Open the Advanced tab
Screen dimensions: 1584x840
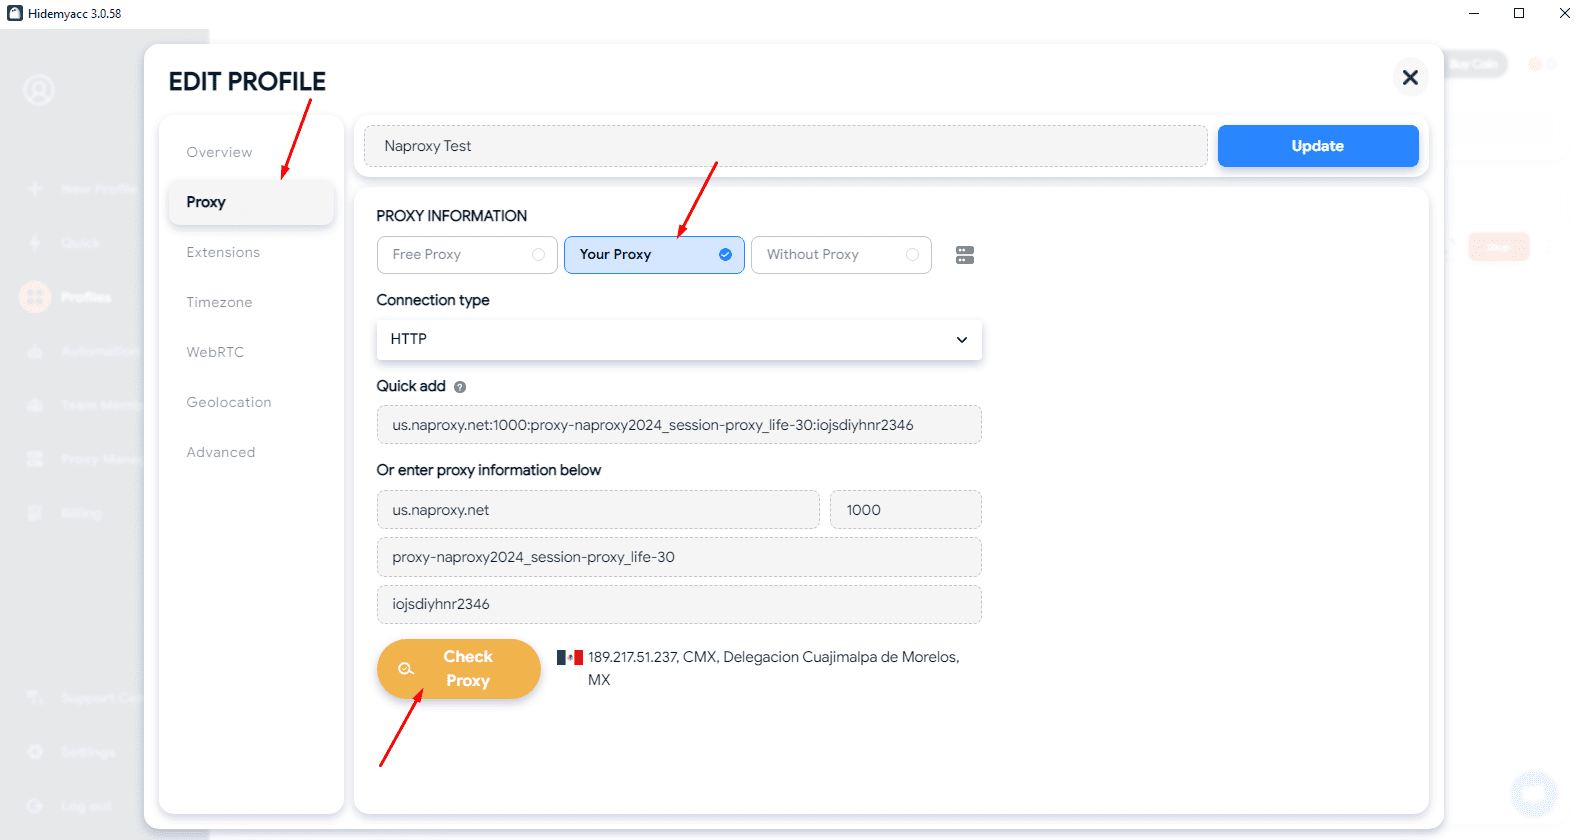(221, 452)
